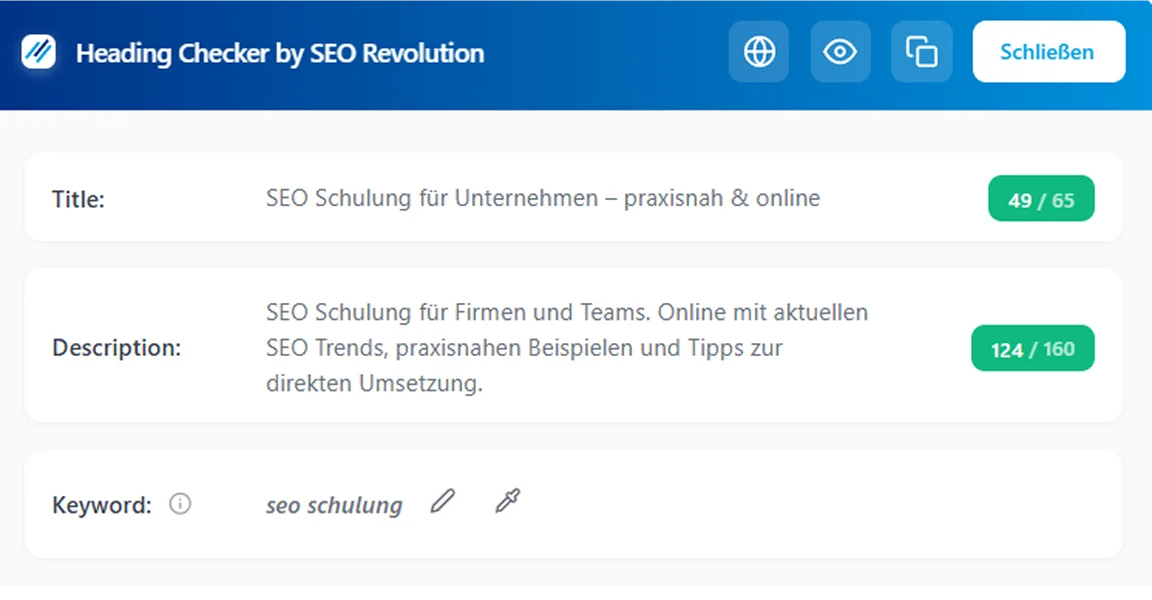Click the Description text block
The width and height of the screenshot is (1152, 600).
pyautogui.click(x=566, y=347)
